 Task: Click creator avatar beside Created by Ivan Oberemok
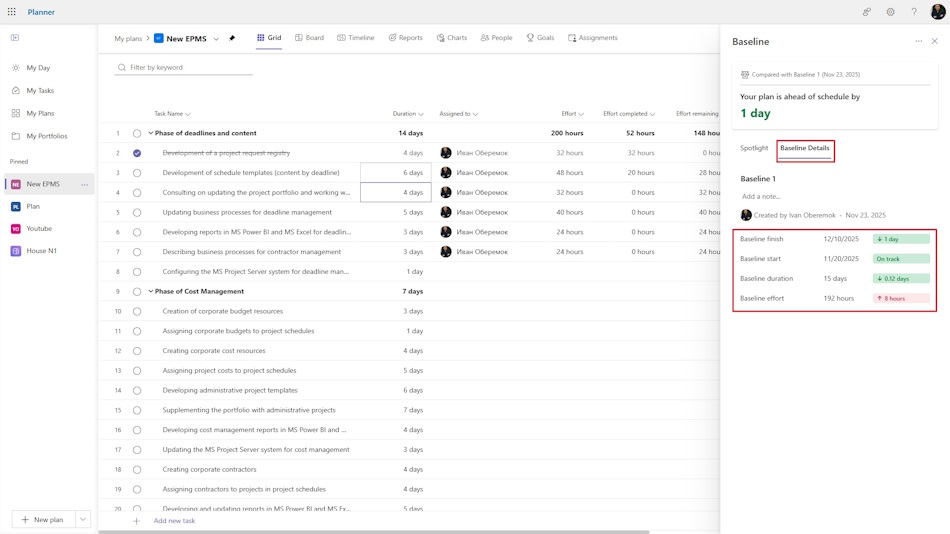746,215
